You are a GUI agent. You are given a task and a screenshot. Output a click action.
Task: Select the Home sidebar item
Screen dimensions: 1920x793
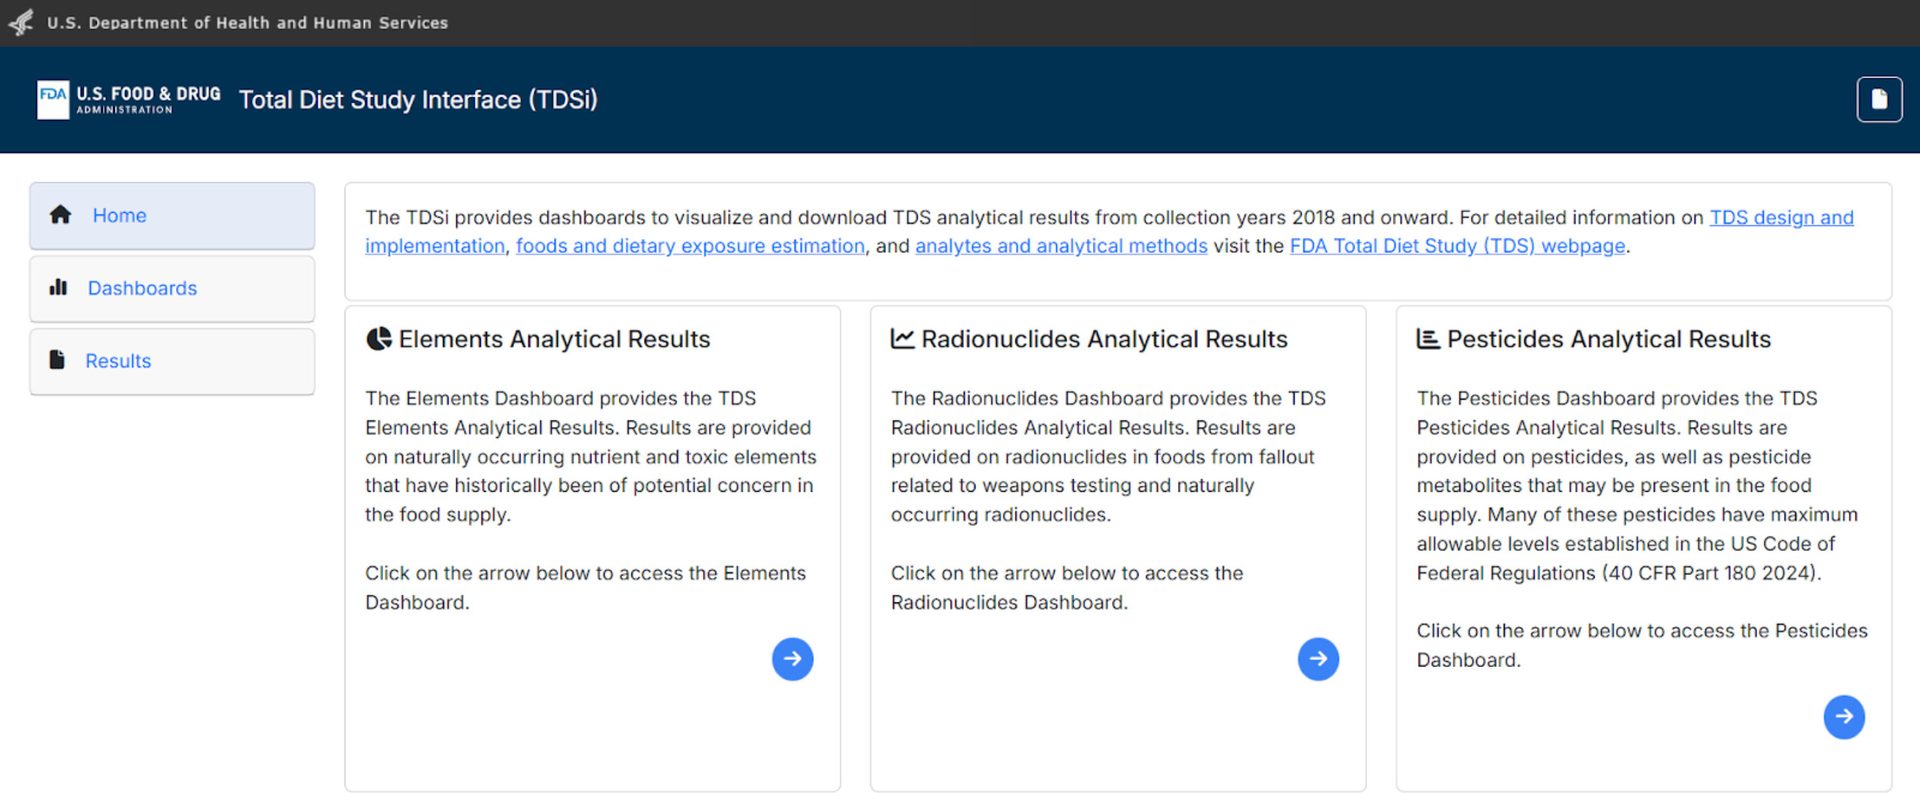point(172,216)
